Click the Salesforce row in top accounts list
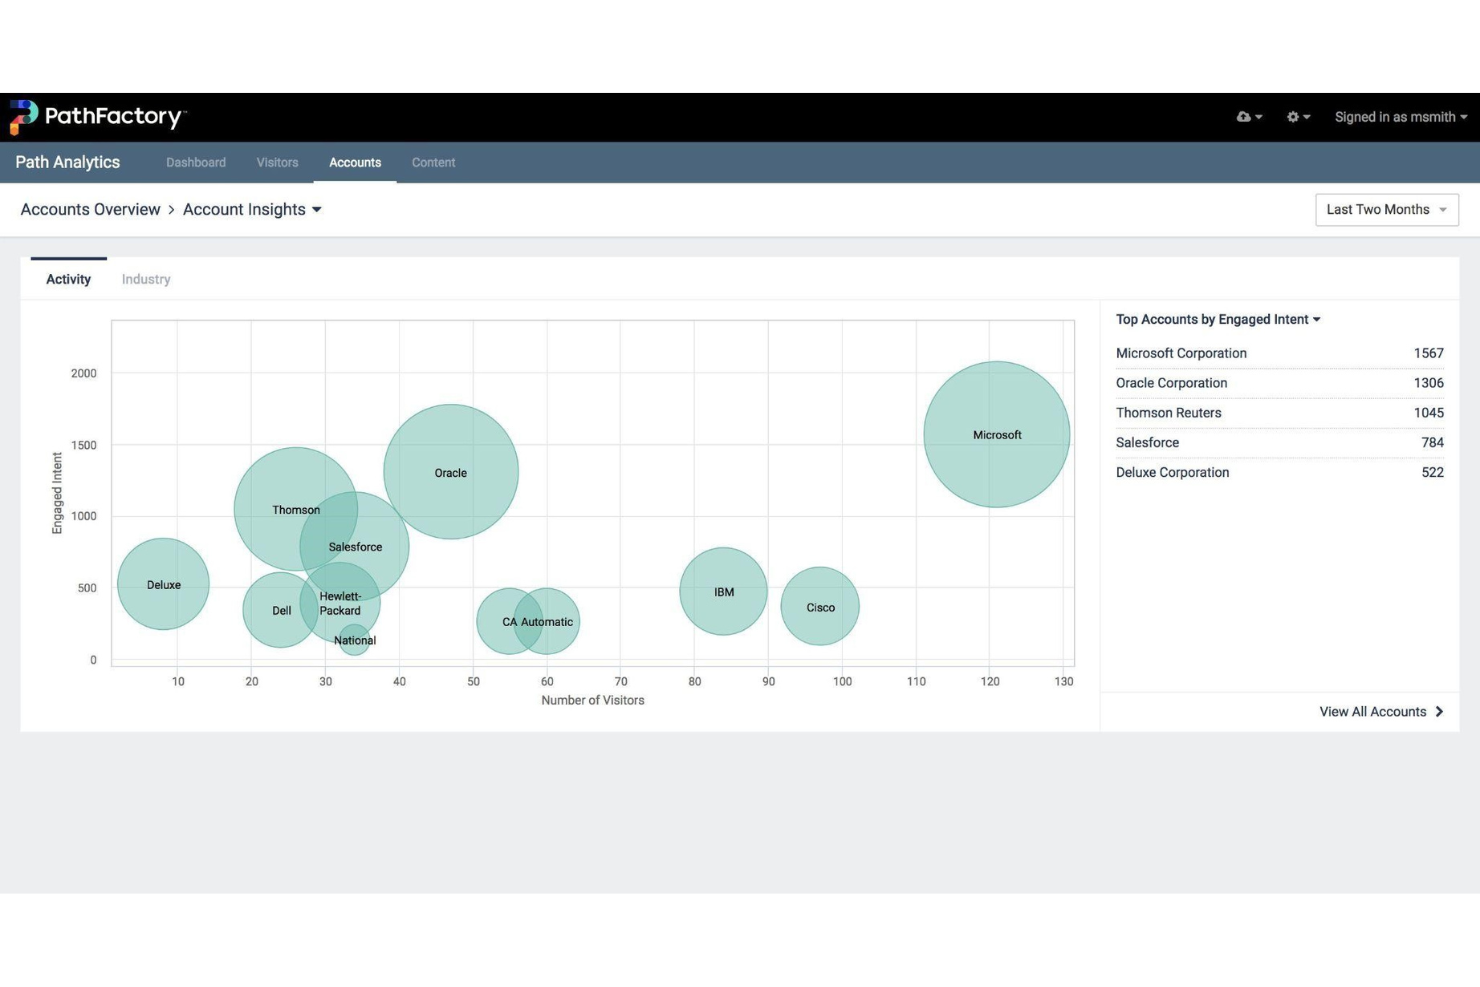1480x987 pixels. [1280, 442]
